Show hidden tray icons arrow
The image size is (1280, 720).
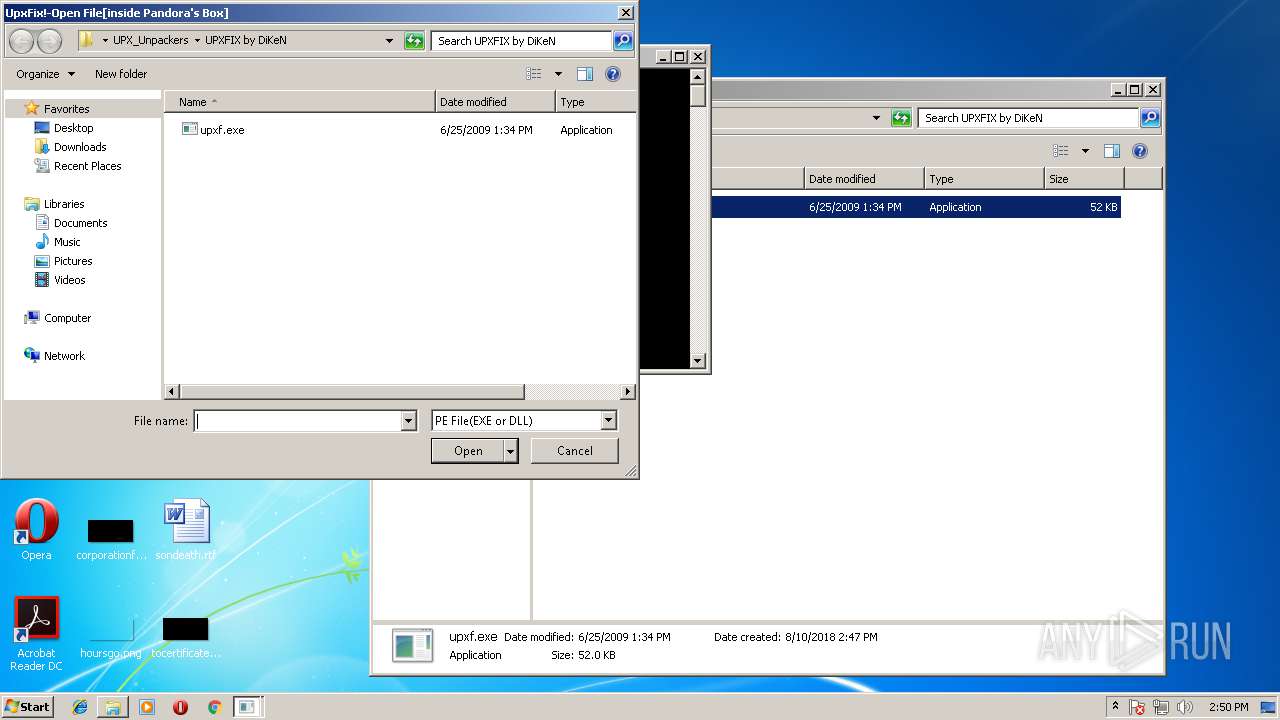click(1116, 706)
